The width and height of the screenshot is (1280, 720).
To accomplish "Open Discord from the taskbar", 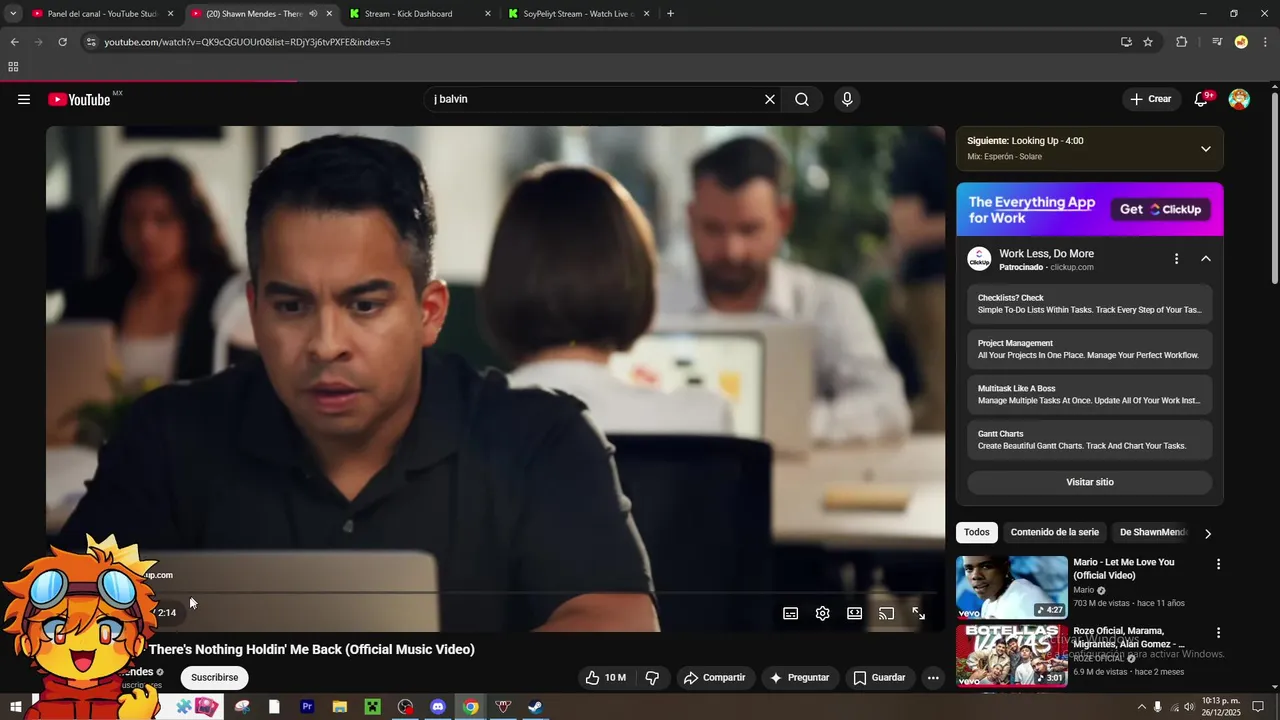I will [437, 707].
